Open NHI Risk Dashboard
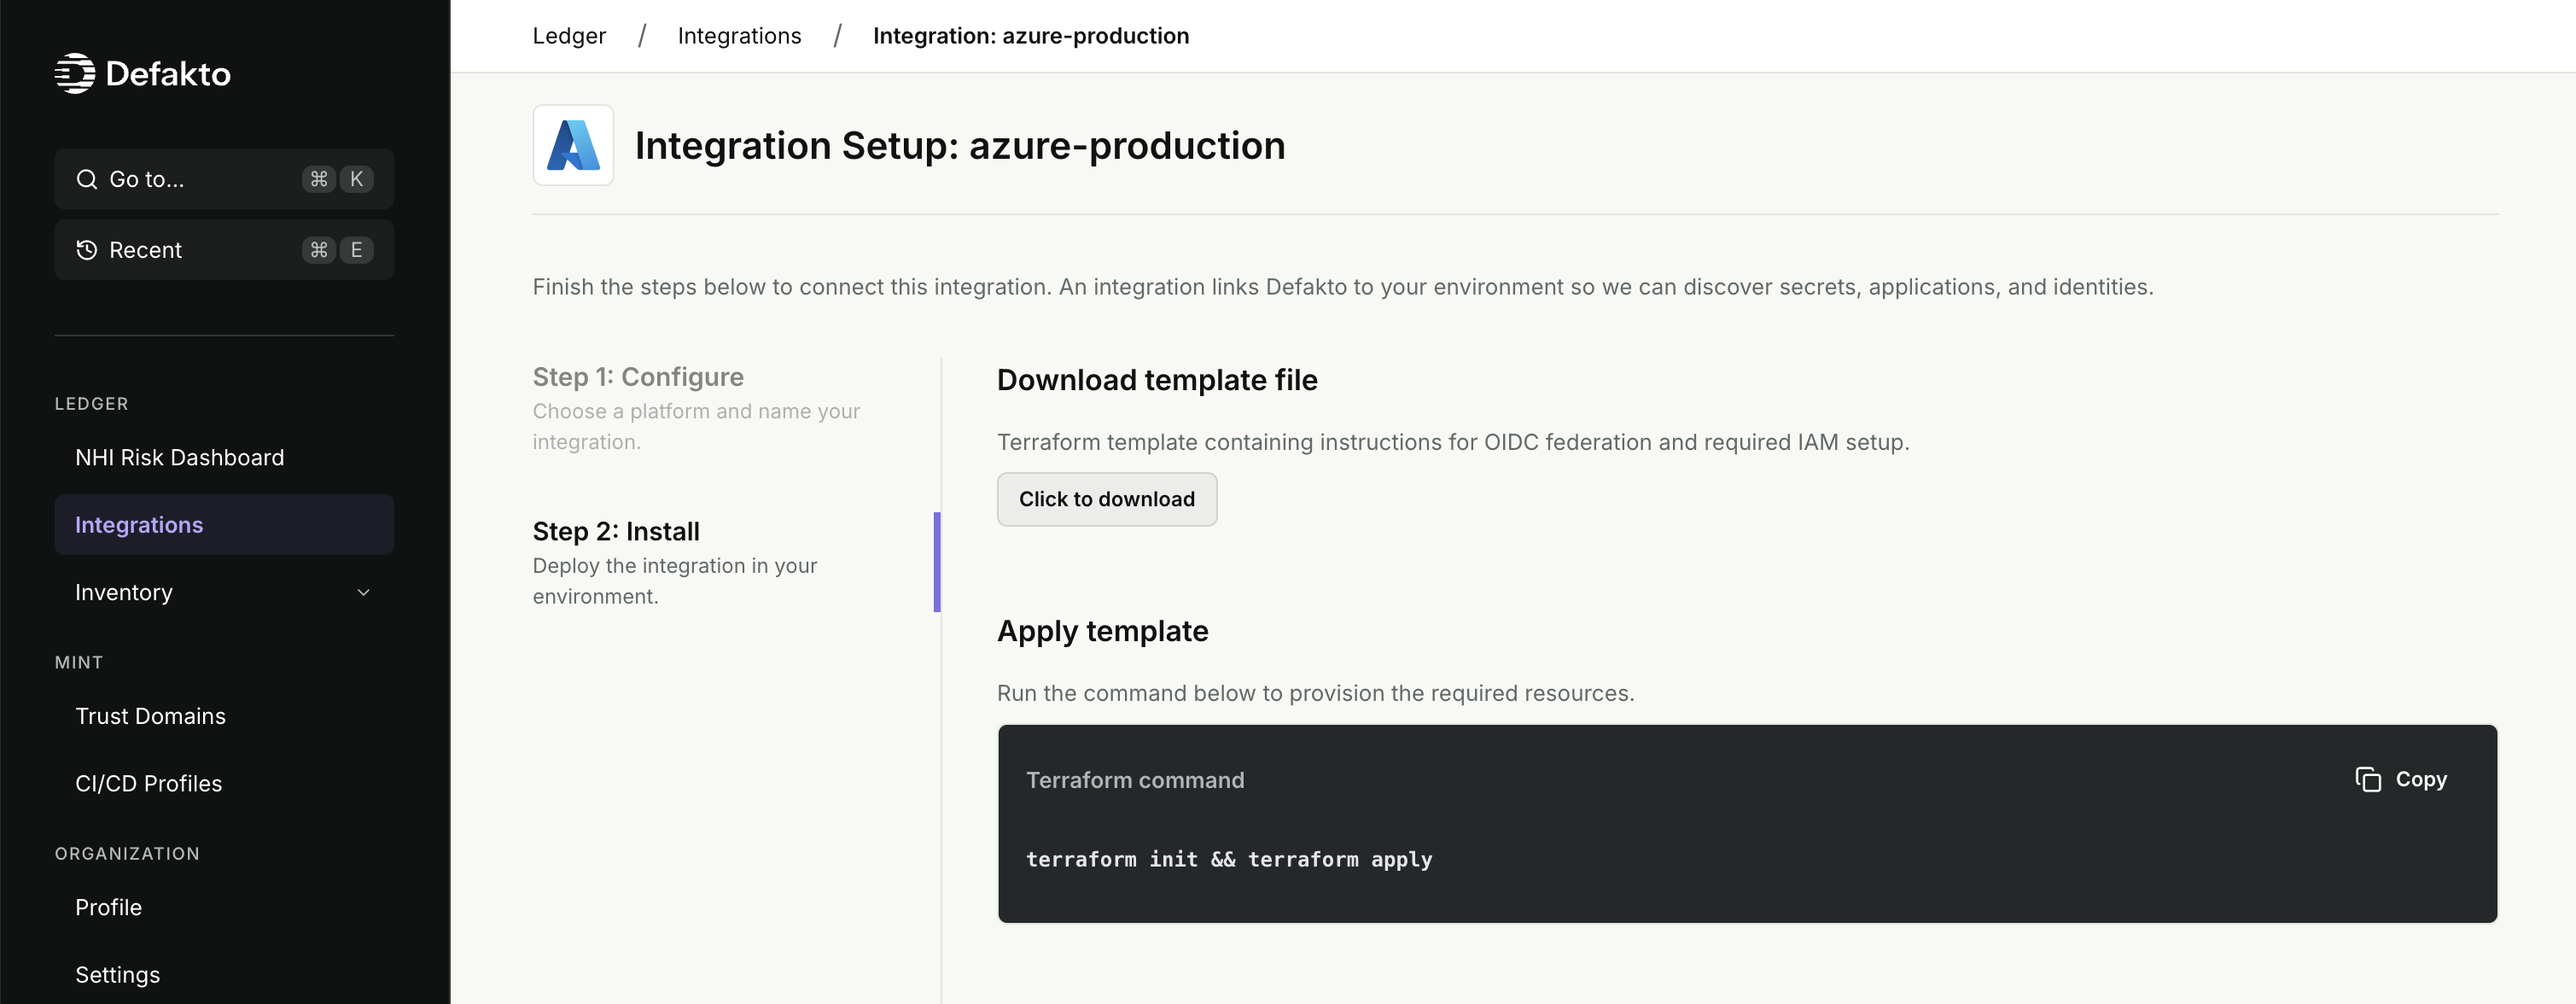 point(224,457)
